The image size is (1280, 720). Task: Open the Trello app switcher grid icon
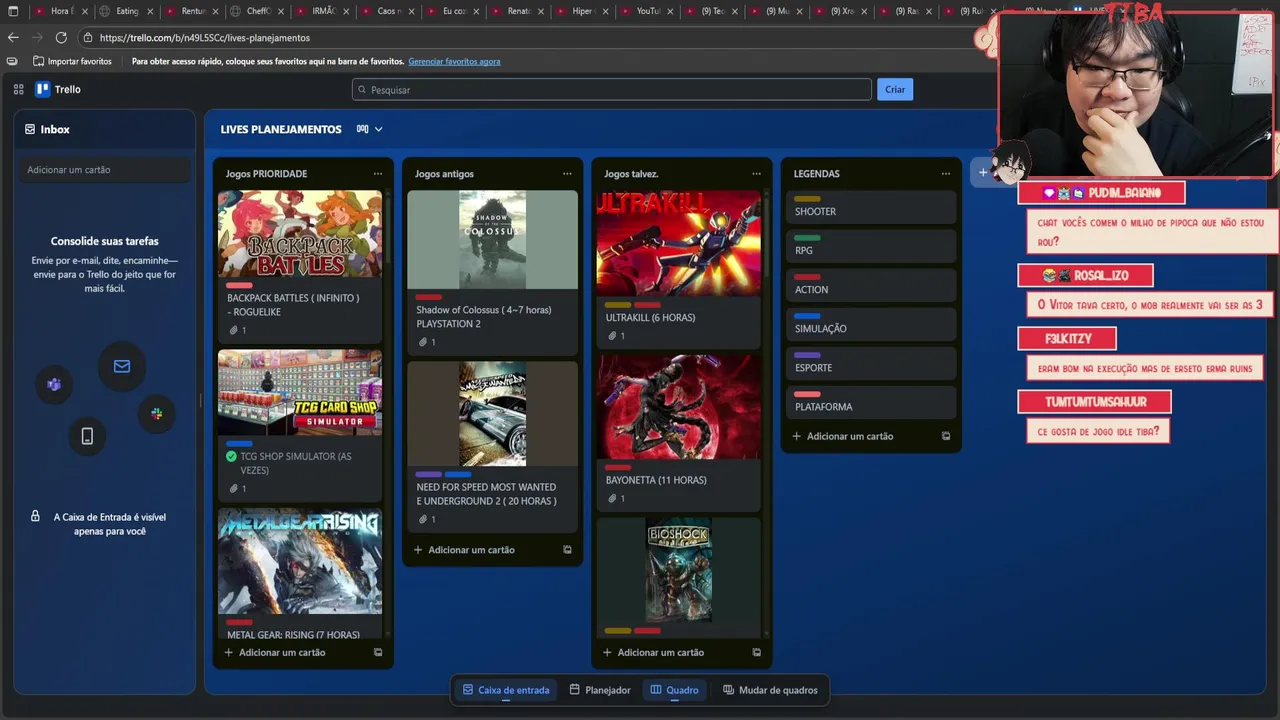pyautogui.click(x=18, y=89)
